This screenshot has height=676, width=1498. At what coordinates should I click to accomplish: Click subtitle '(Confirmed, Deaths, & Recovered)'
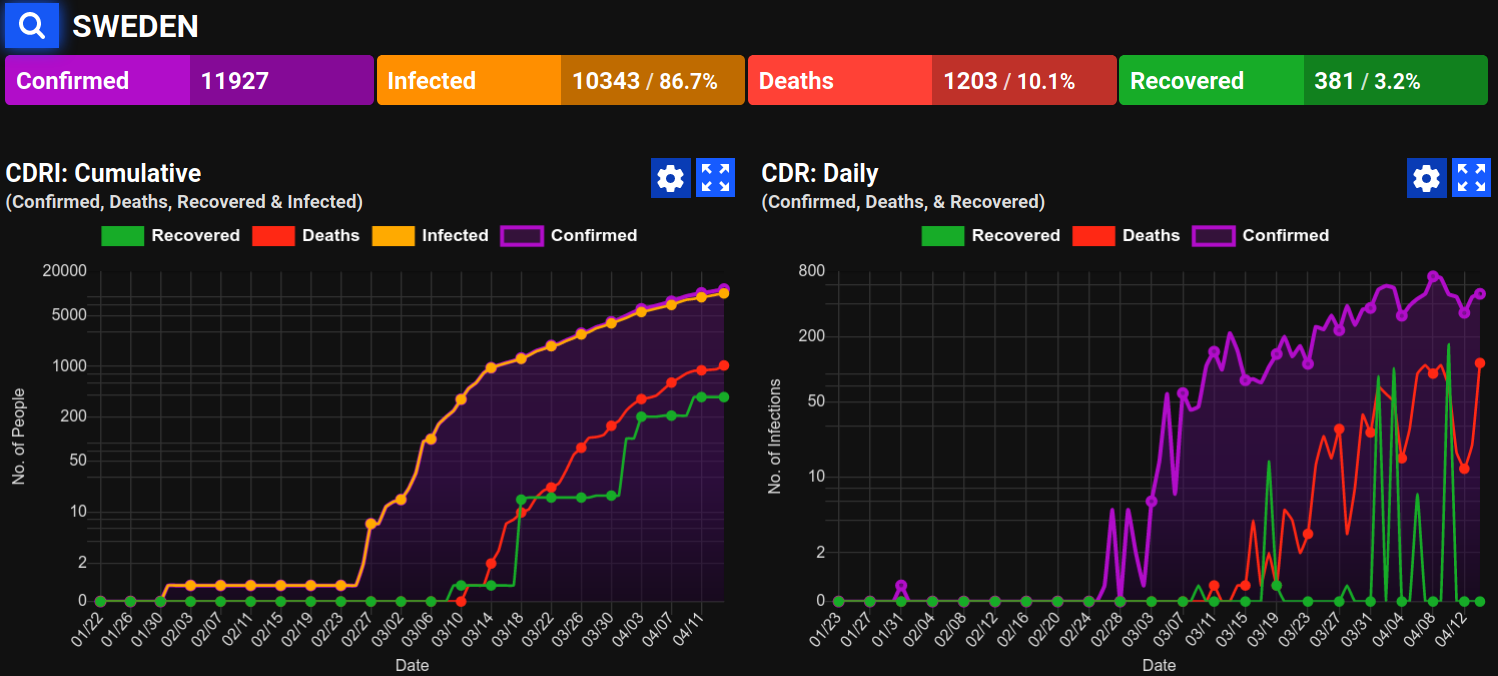point(903,202)
